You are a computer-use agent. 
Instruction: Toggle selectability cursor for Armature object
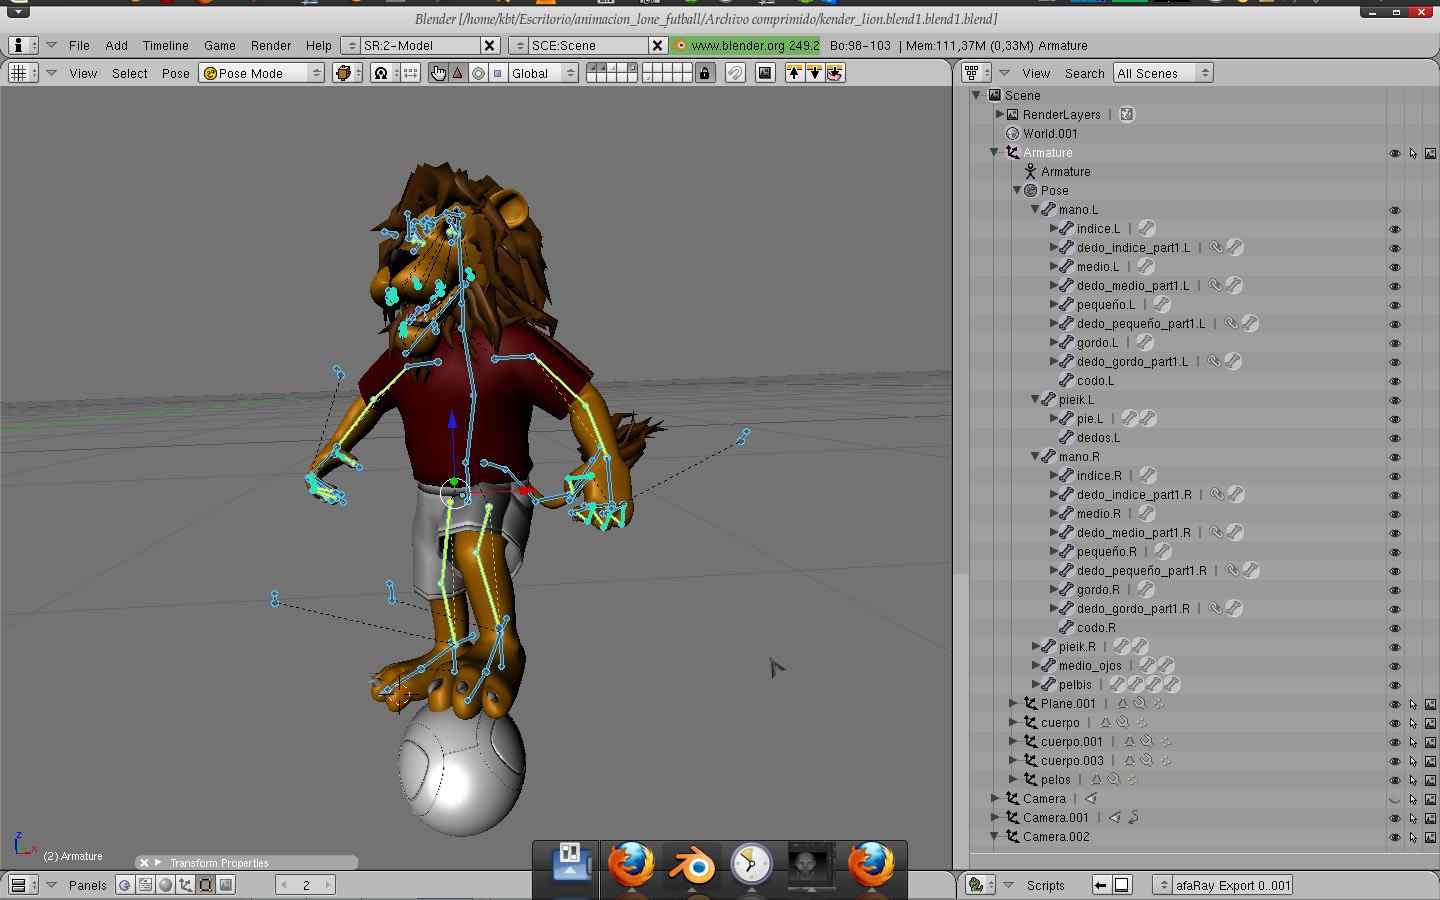(1413, 154)
